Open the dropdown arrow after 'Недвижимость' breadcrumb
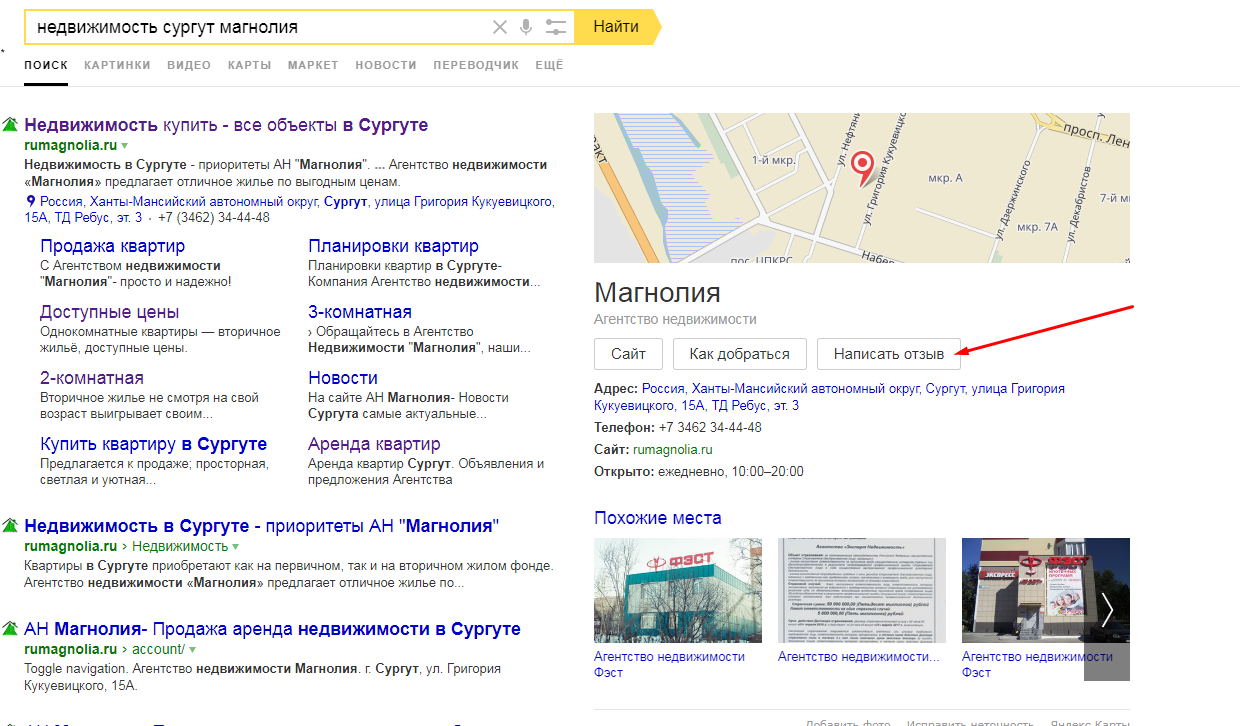1240x726 pixels. click(236, 547)
